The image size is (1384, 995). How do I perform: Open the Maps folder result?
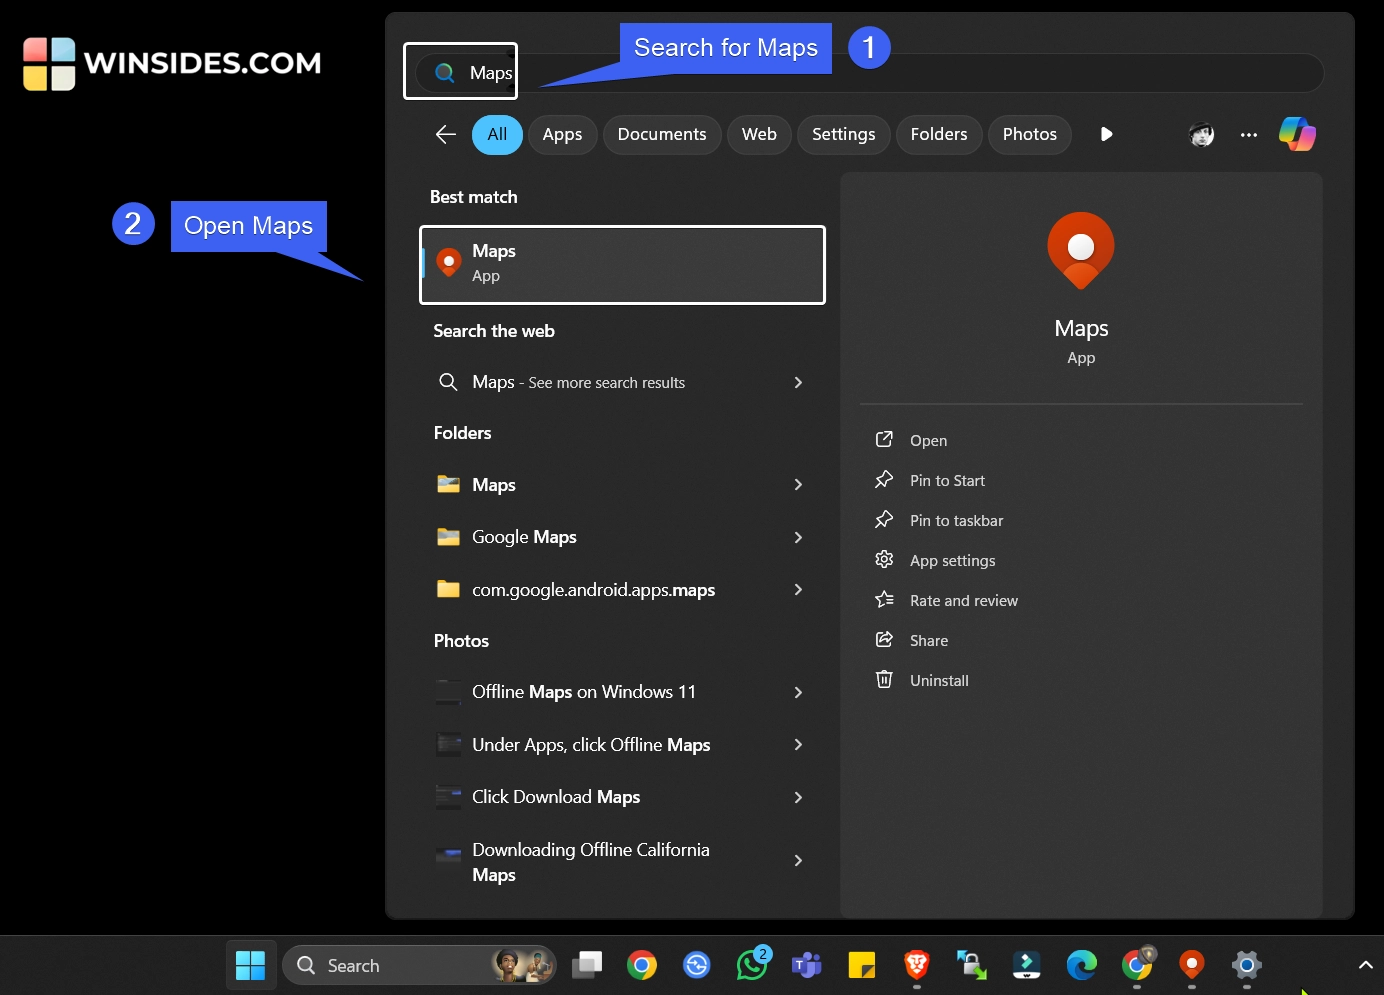click(x=620, y=485)
